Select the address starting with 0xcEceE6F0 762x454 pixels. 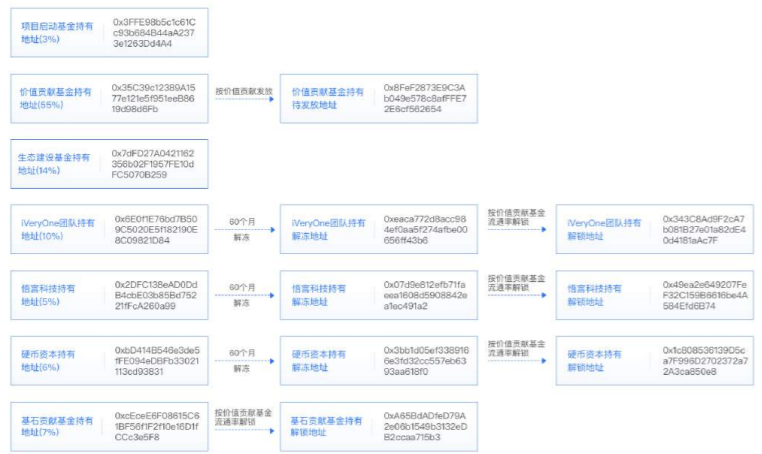click(x=157, y=426)
